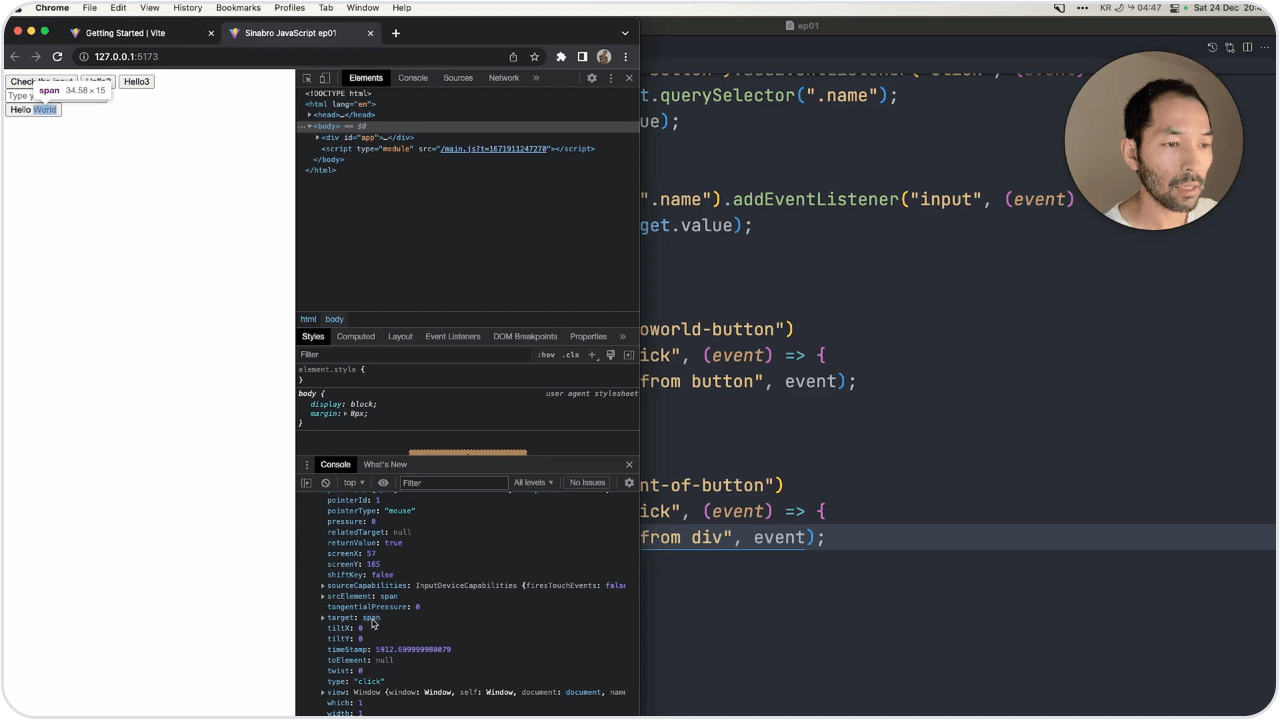Expand the target: span property
This screenshot has width=1280, height=720.
tap(323, 618)
